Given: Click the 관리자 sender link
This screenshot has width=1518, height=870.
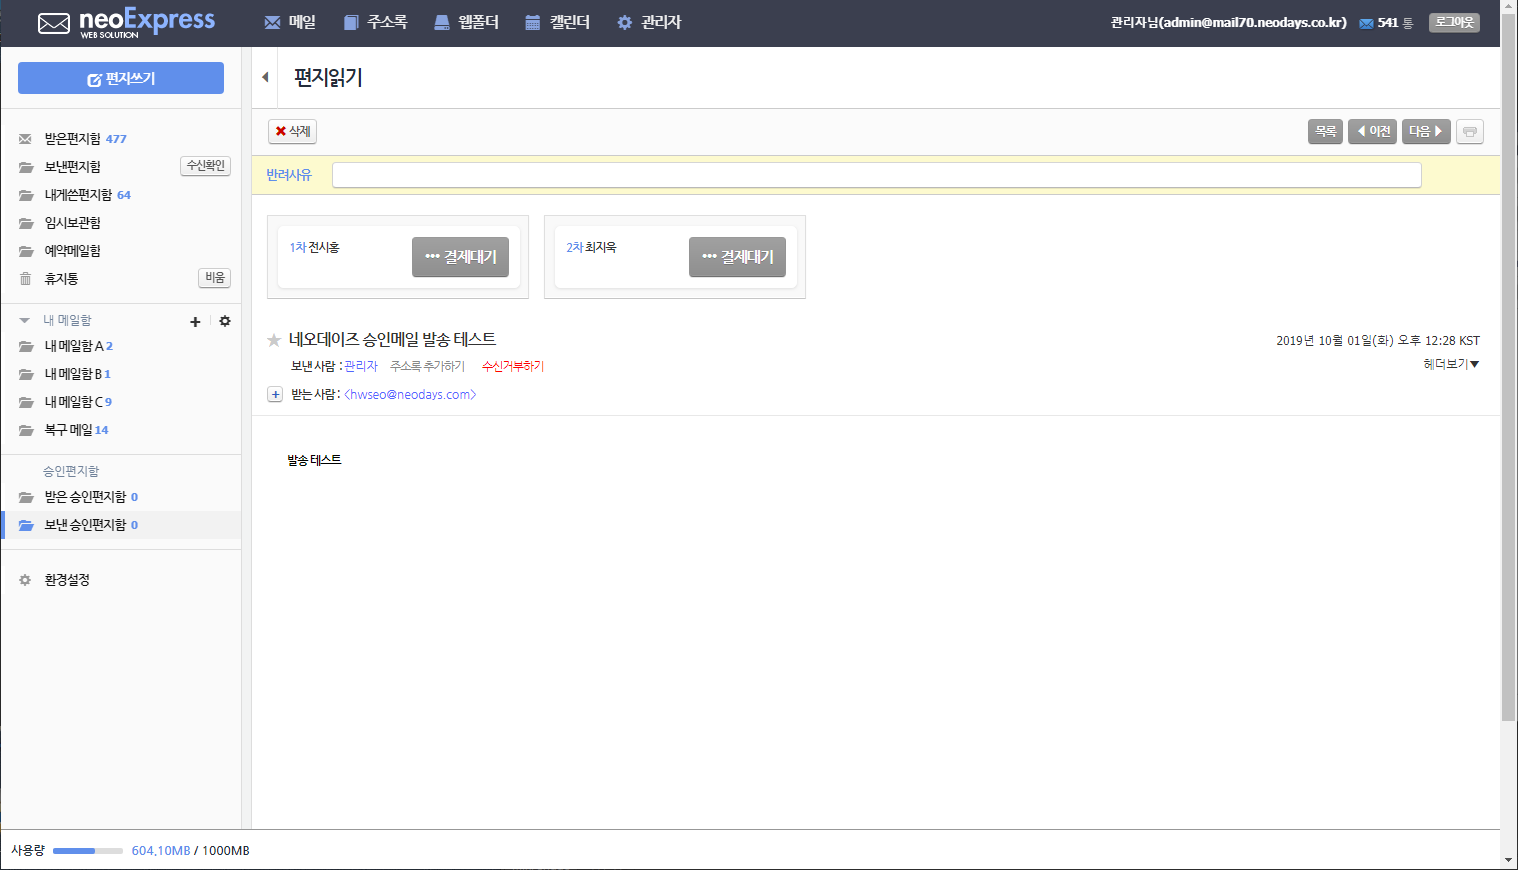Looking at the screenshot, I should (361, 366).
